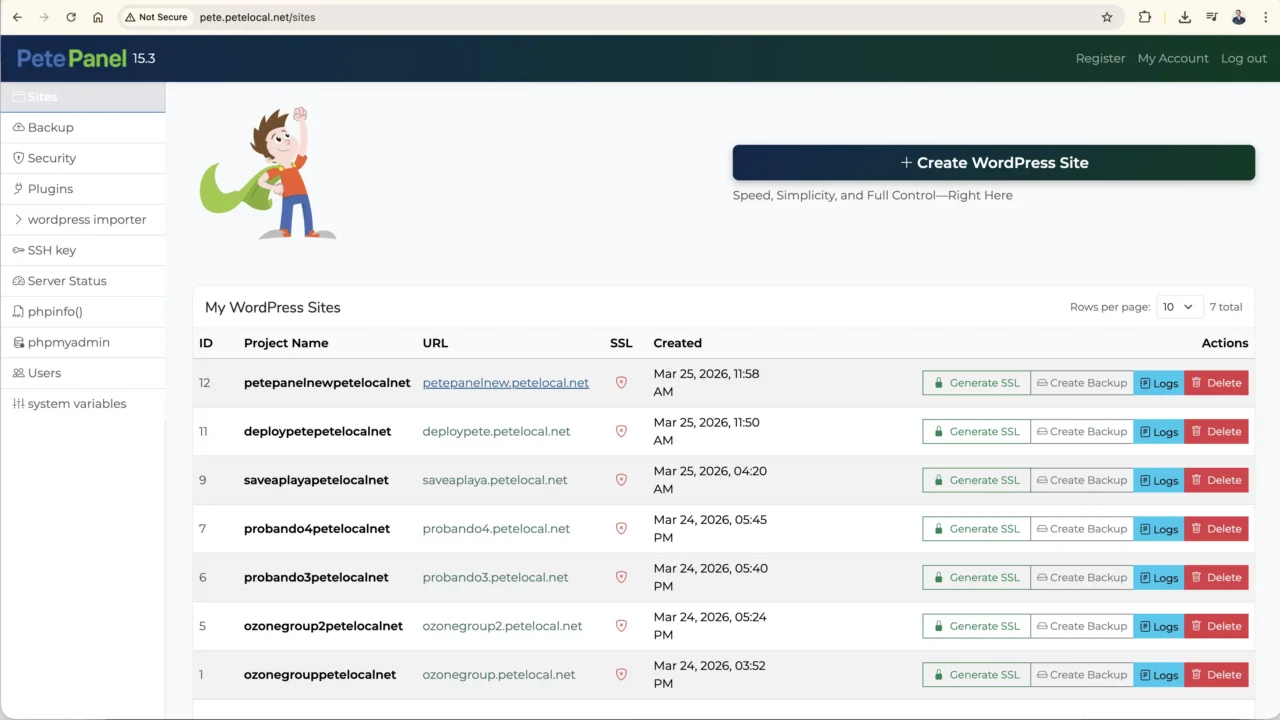This screenshot has height=720, width=1280.
Task: Create Backup for petepanelnewpetelocalnet
Action: pos(1082,383)
